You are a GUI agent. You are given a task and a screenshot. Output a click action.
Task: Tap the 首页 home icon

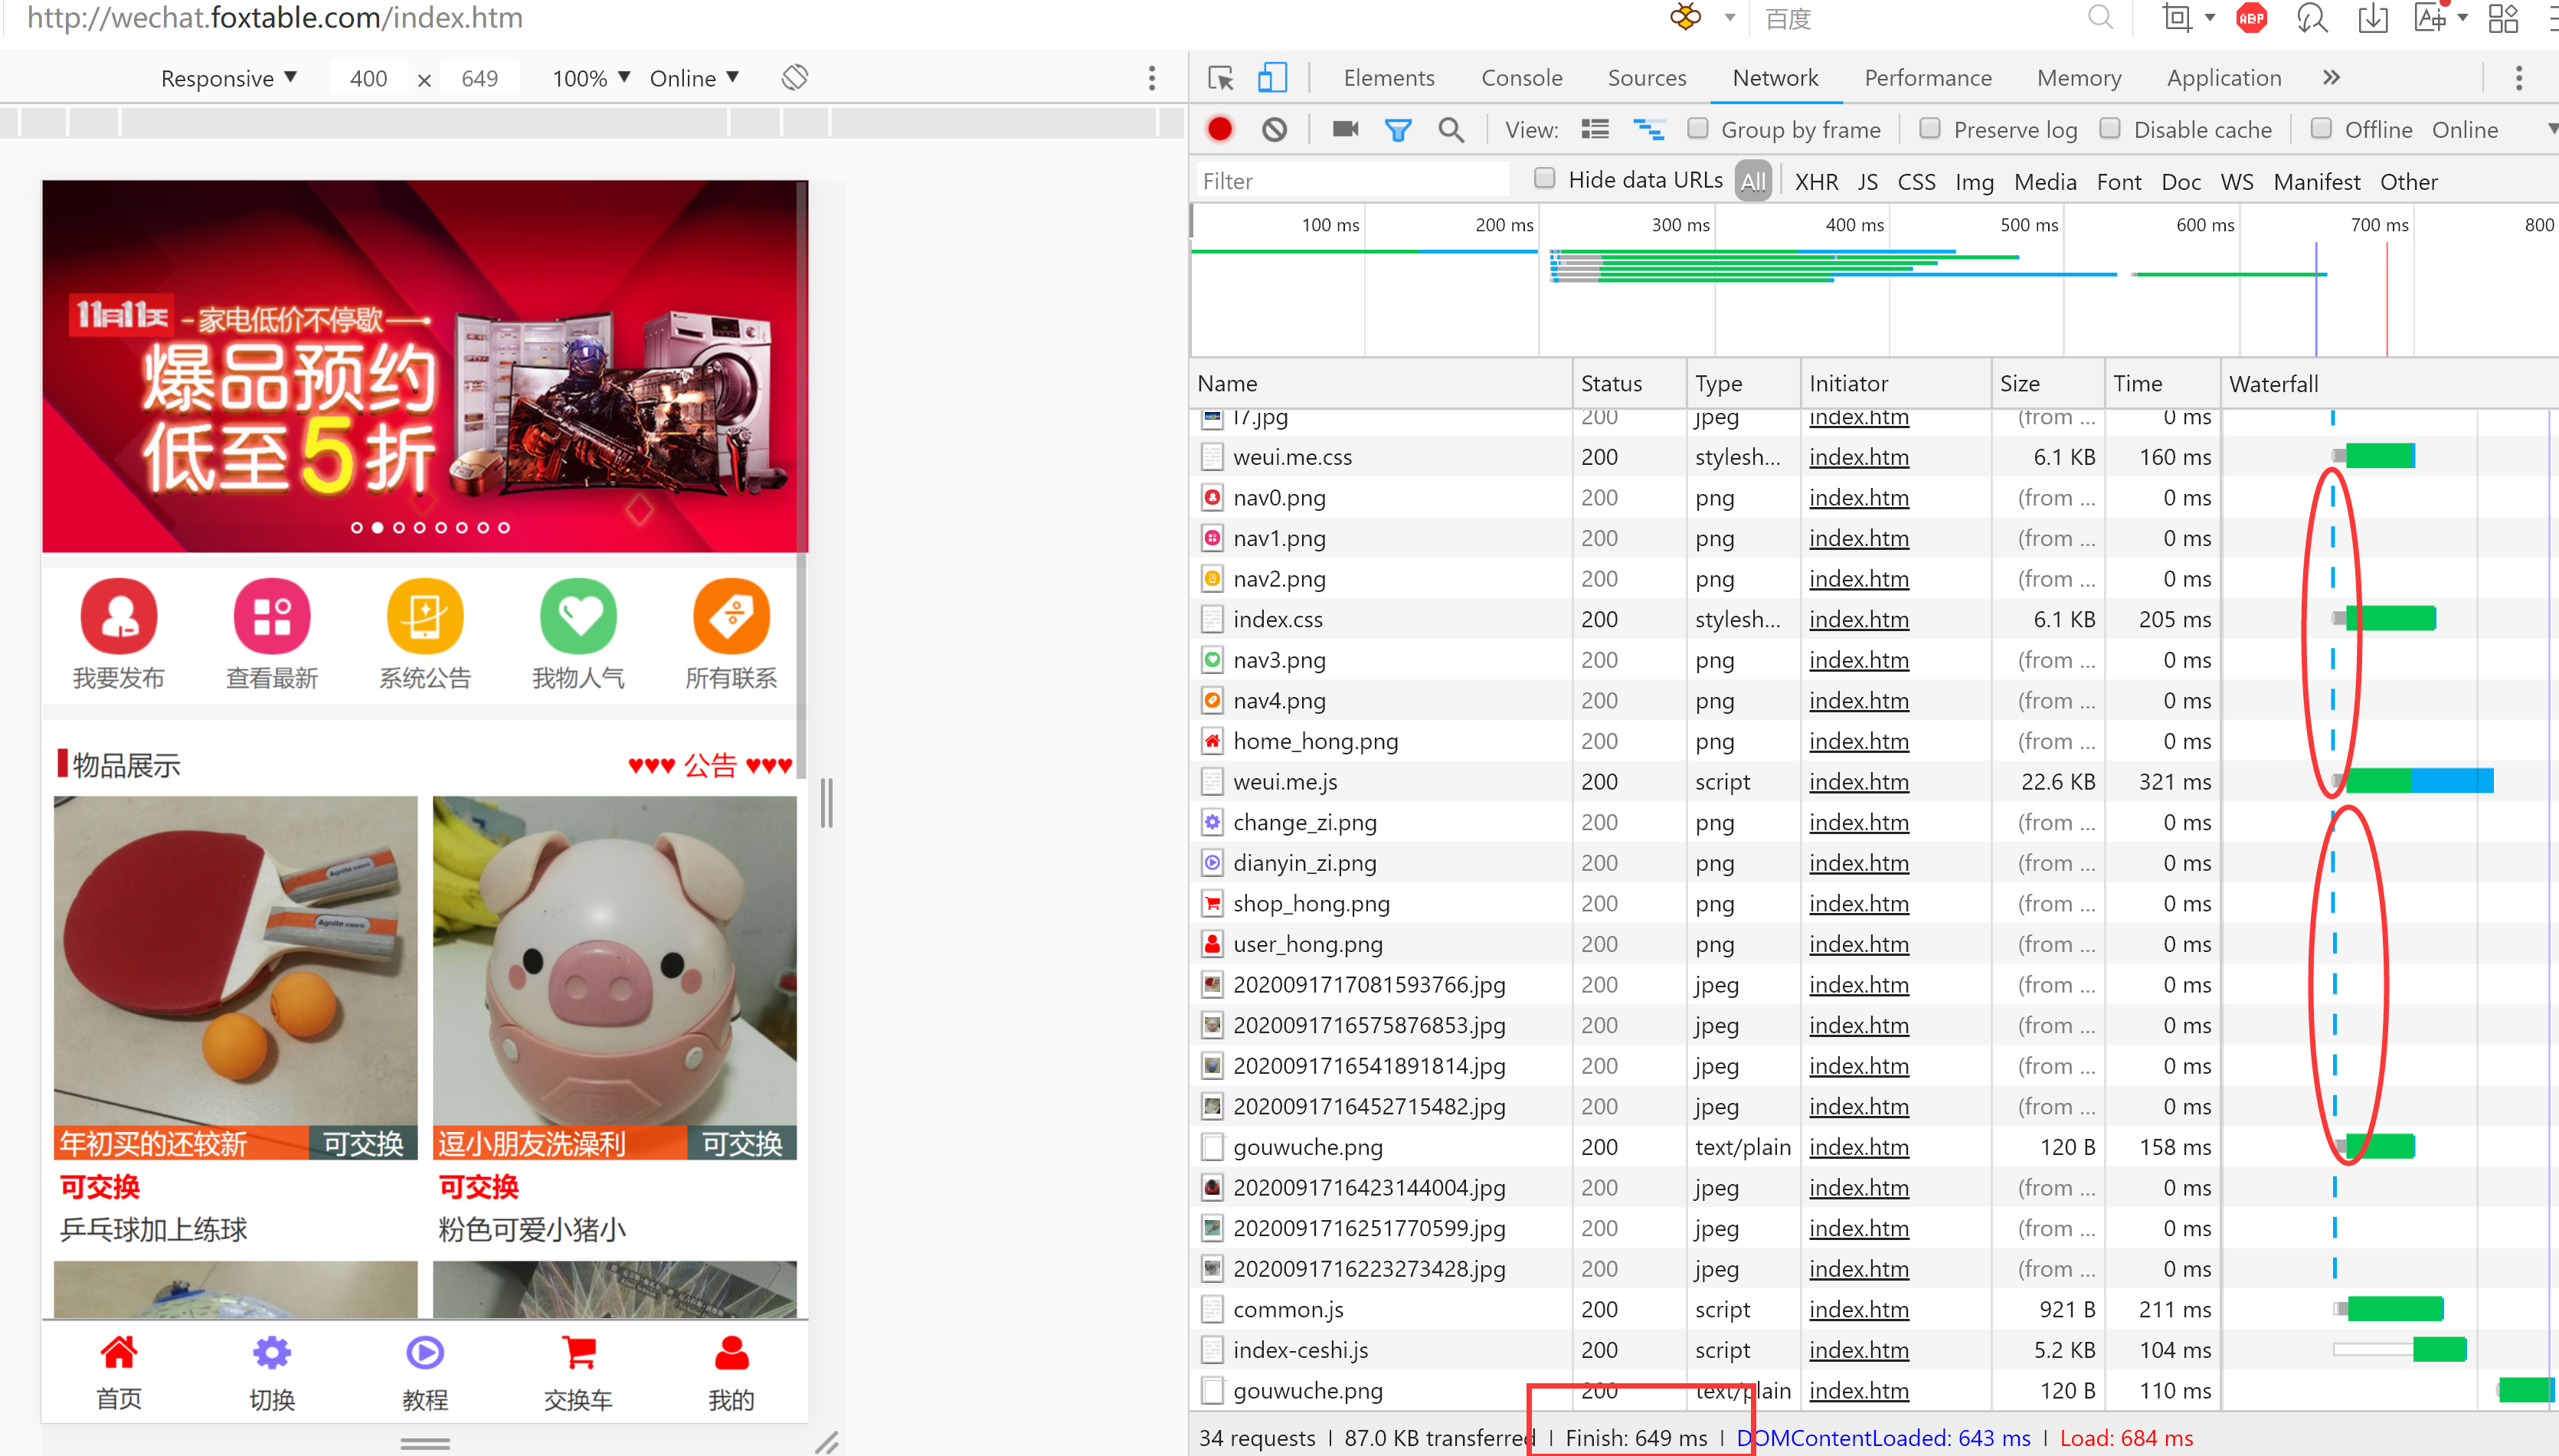[119, 1352]
